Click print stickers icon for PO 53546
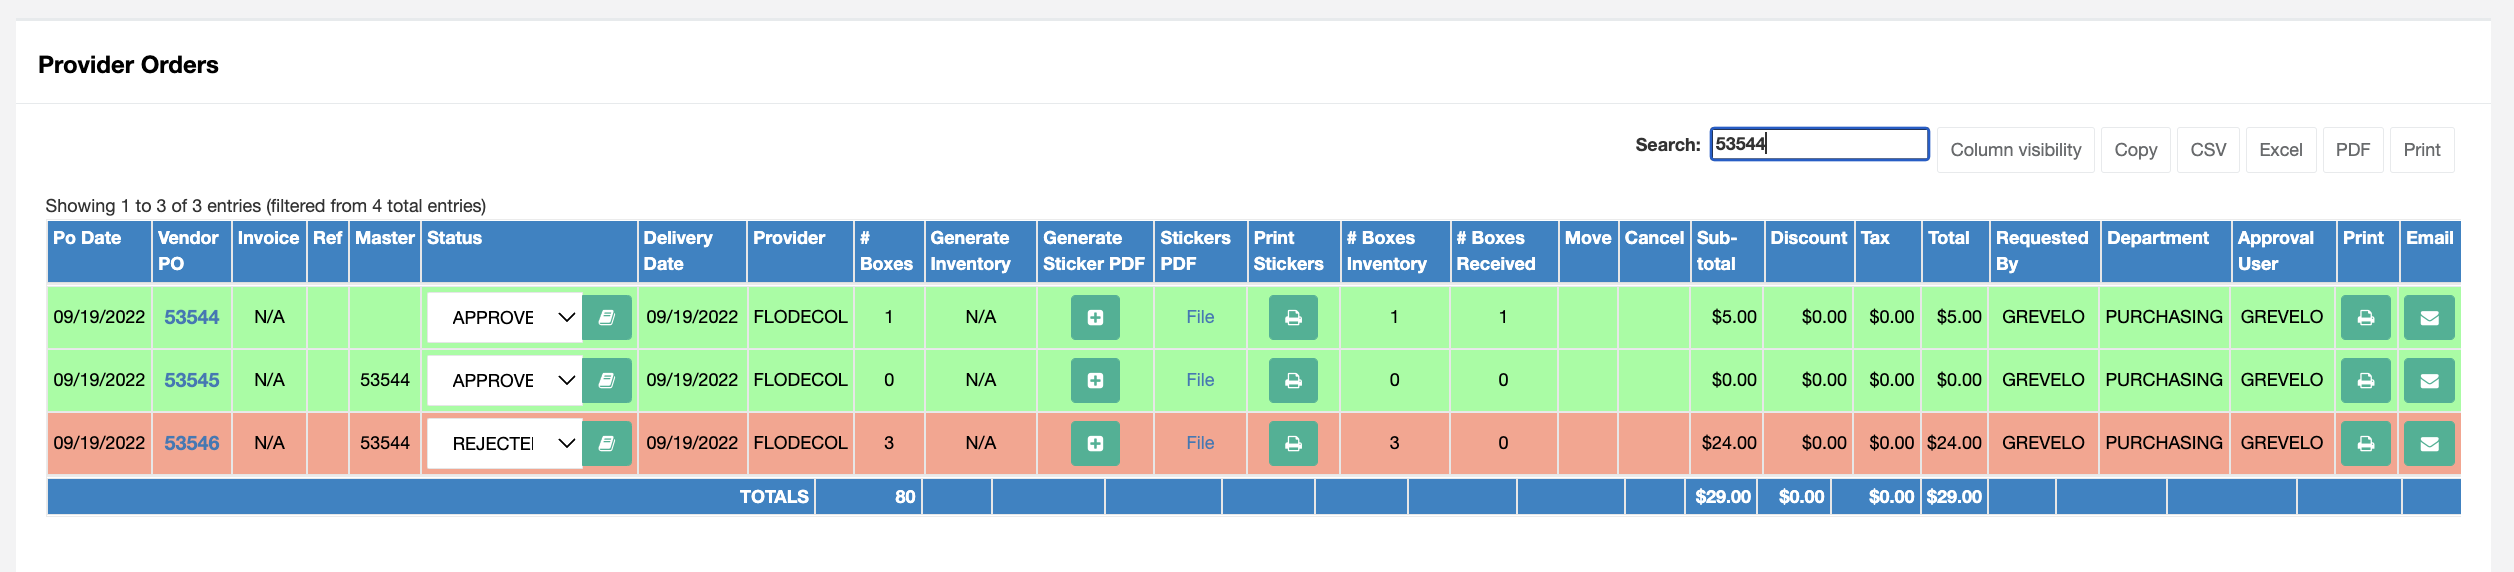 coord(1293,443)
